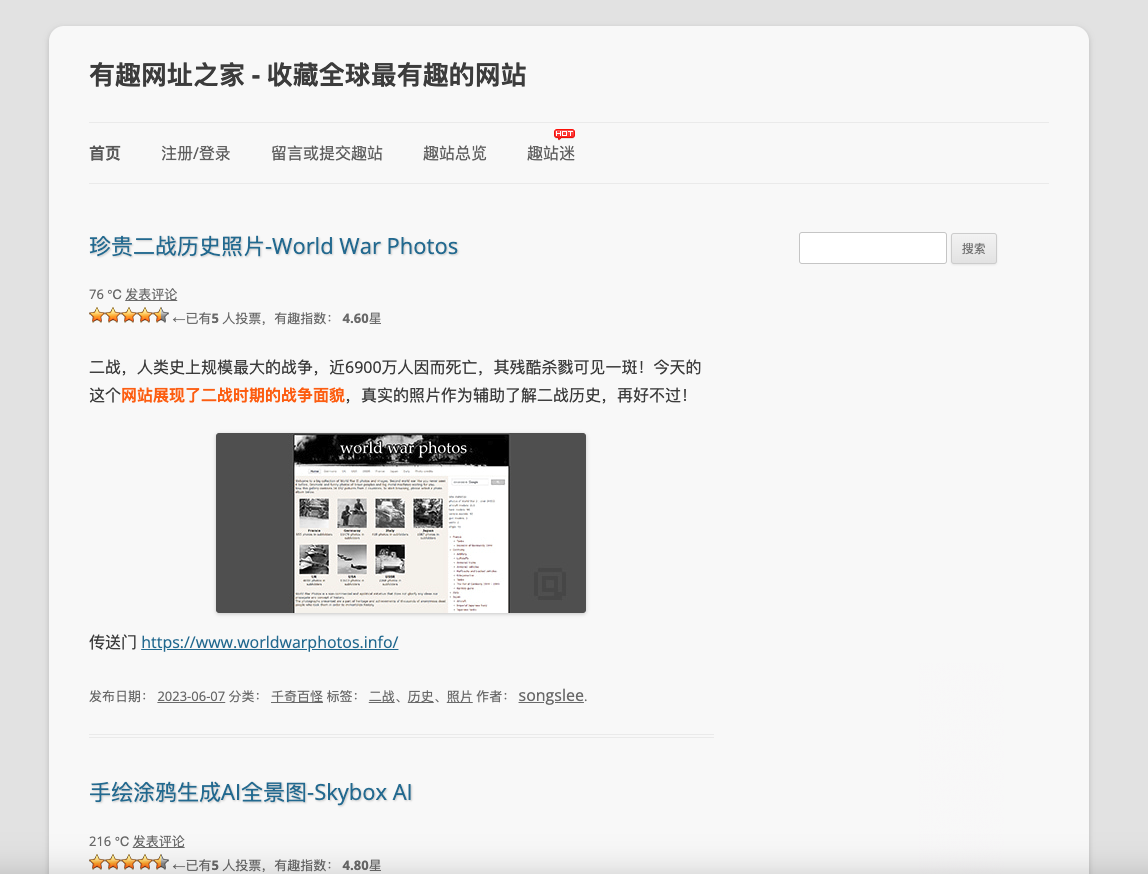The height and width of the screenshot is (874, 1148).
Task: Click the 76 °C heat text
Action: point(105,294)
